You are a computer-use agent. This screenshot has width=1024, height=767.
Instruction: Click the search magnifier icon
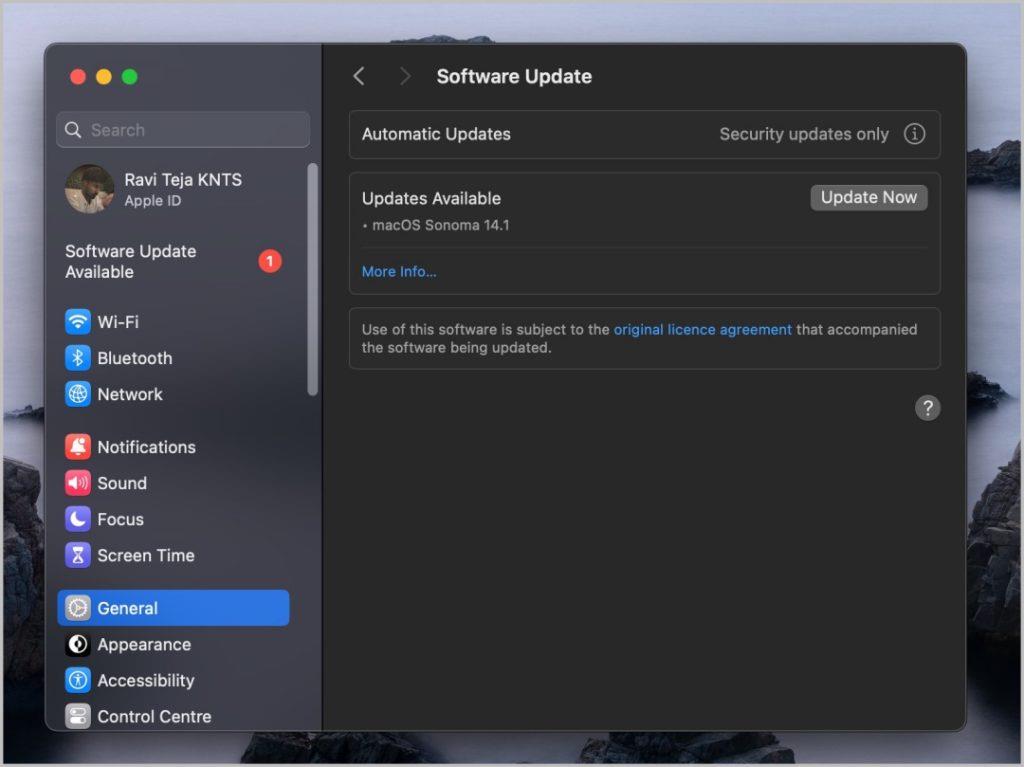click(73, 130)
